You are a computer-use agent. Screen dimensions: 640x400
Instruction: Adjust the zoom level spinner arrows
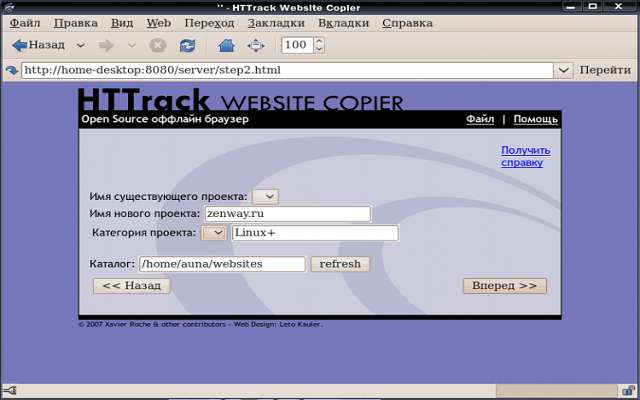[319, 45]
